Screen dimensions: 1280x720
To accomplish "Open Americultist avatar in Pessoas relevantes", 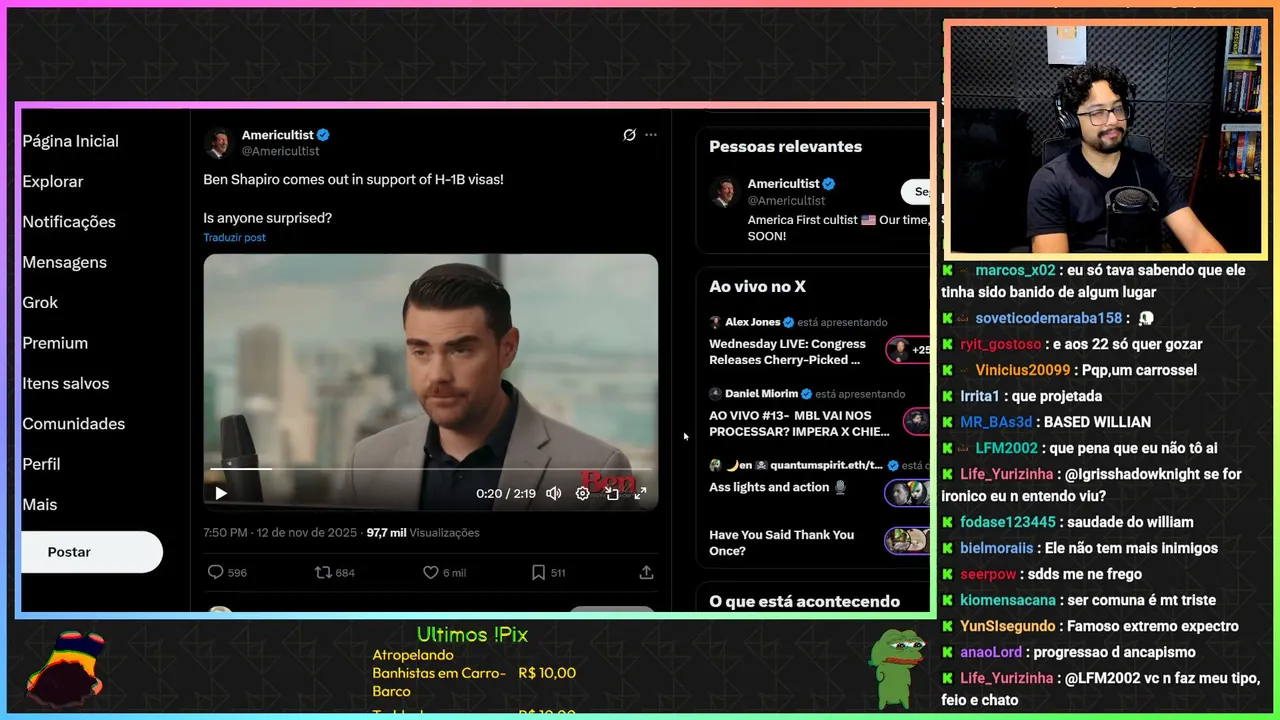I will (724, 192).
